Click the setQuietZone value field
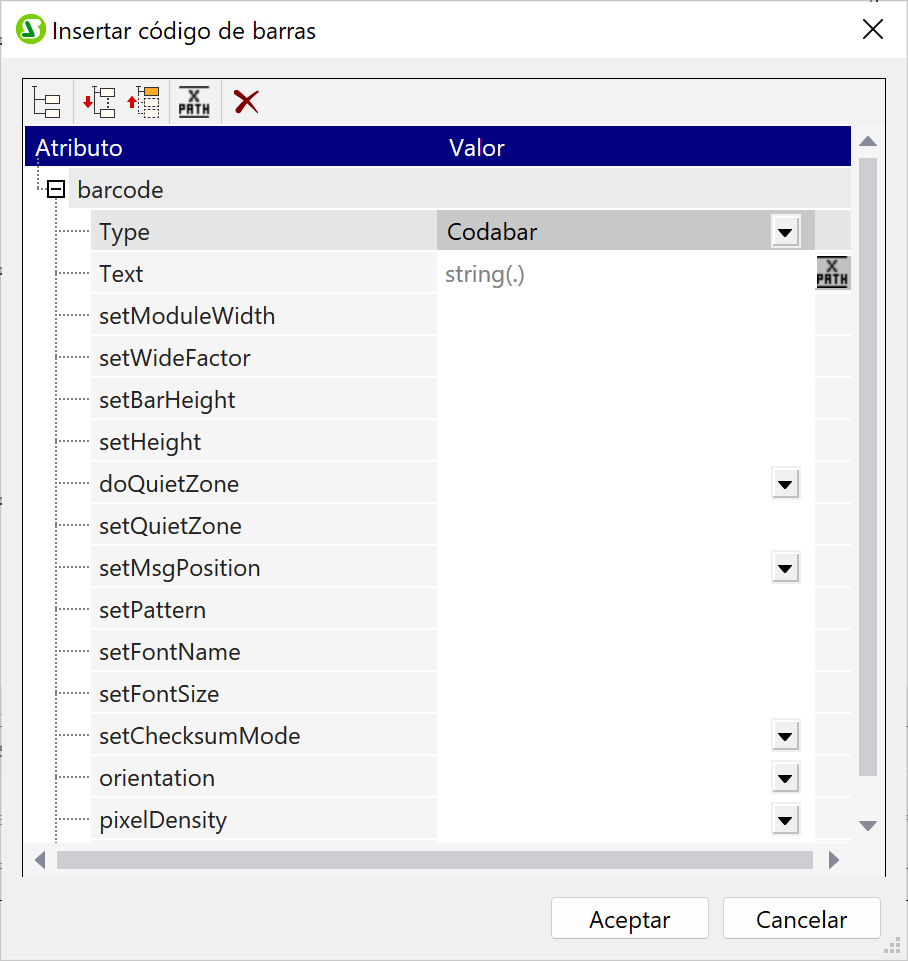Viewport: 908px width, 961px height. click(x=626, y=526)
